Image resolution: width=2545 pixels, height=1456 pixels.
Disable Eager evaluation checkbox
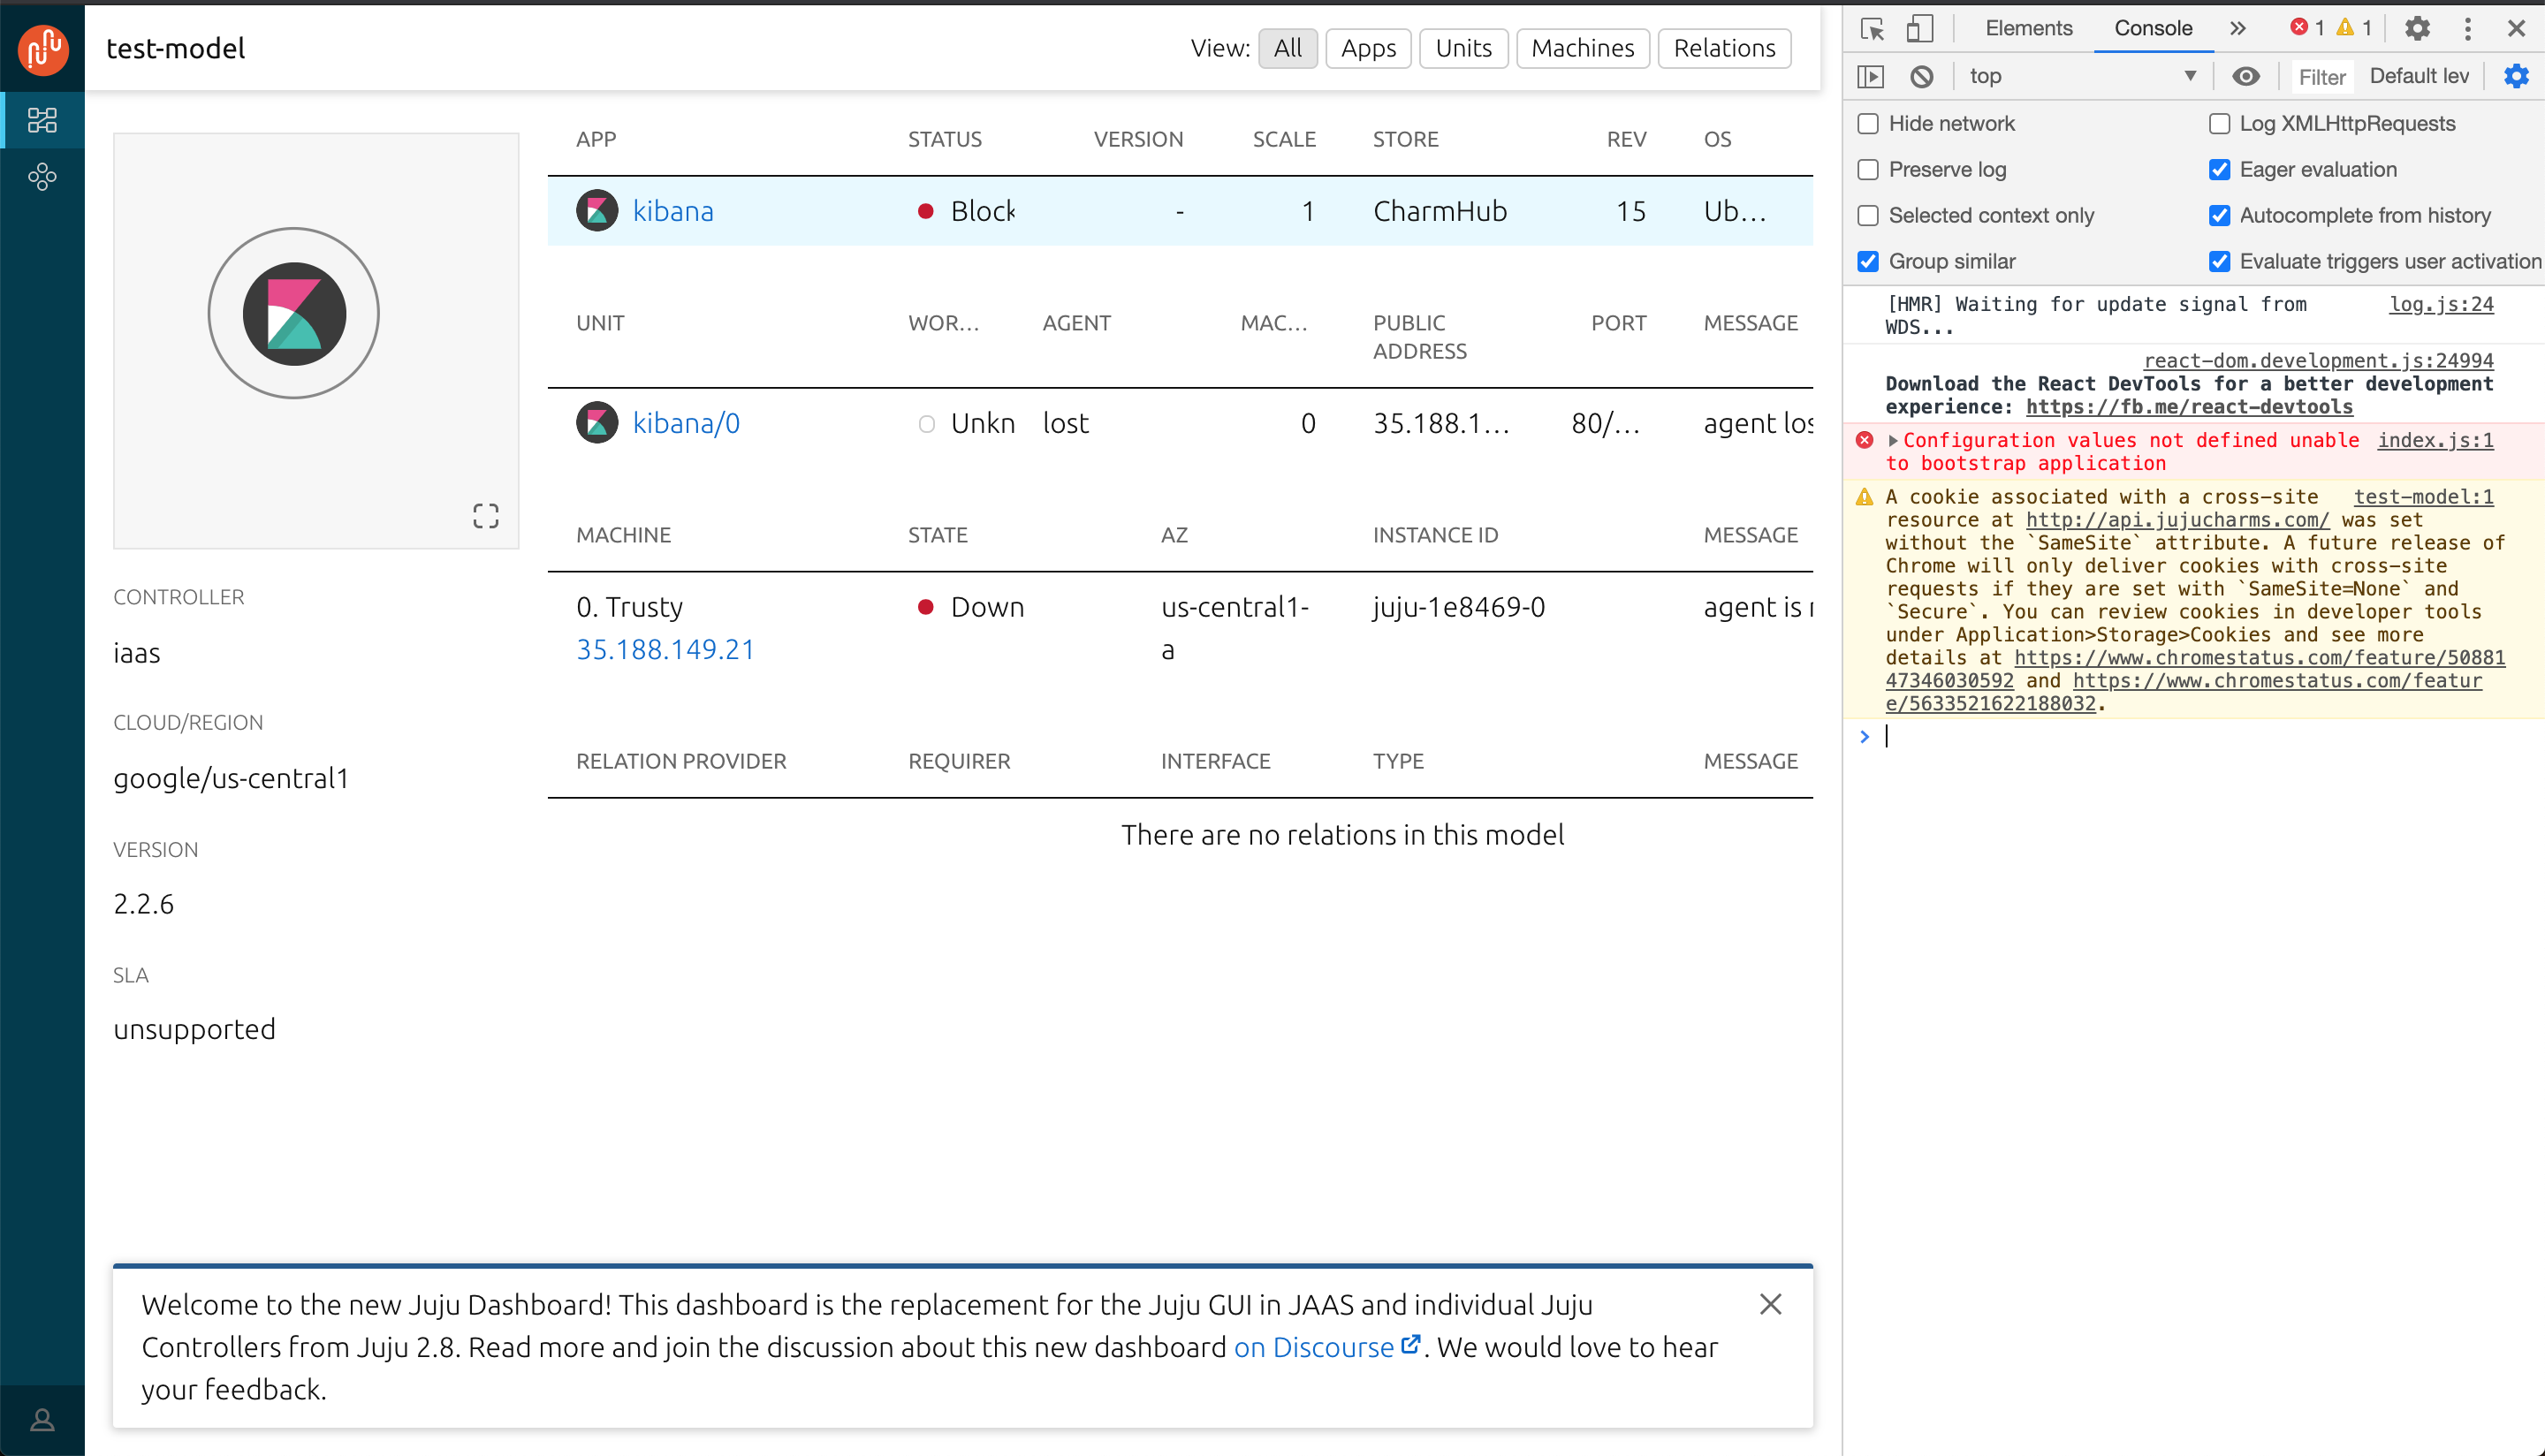coord(2219,170)
